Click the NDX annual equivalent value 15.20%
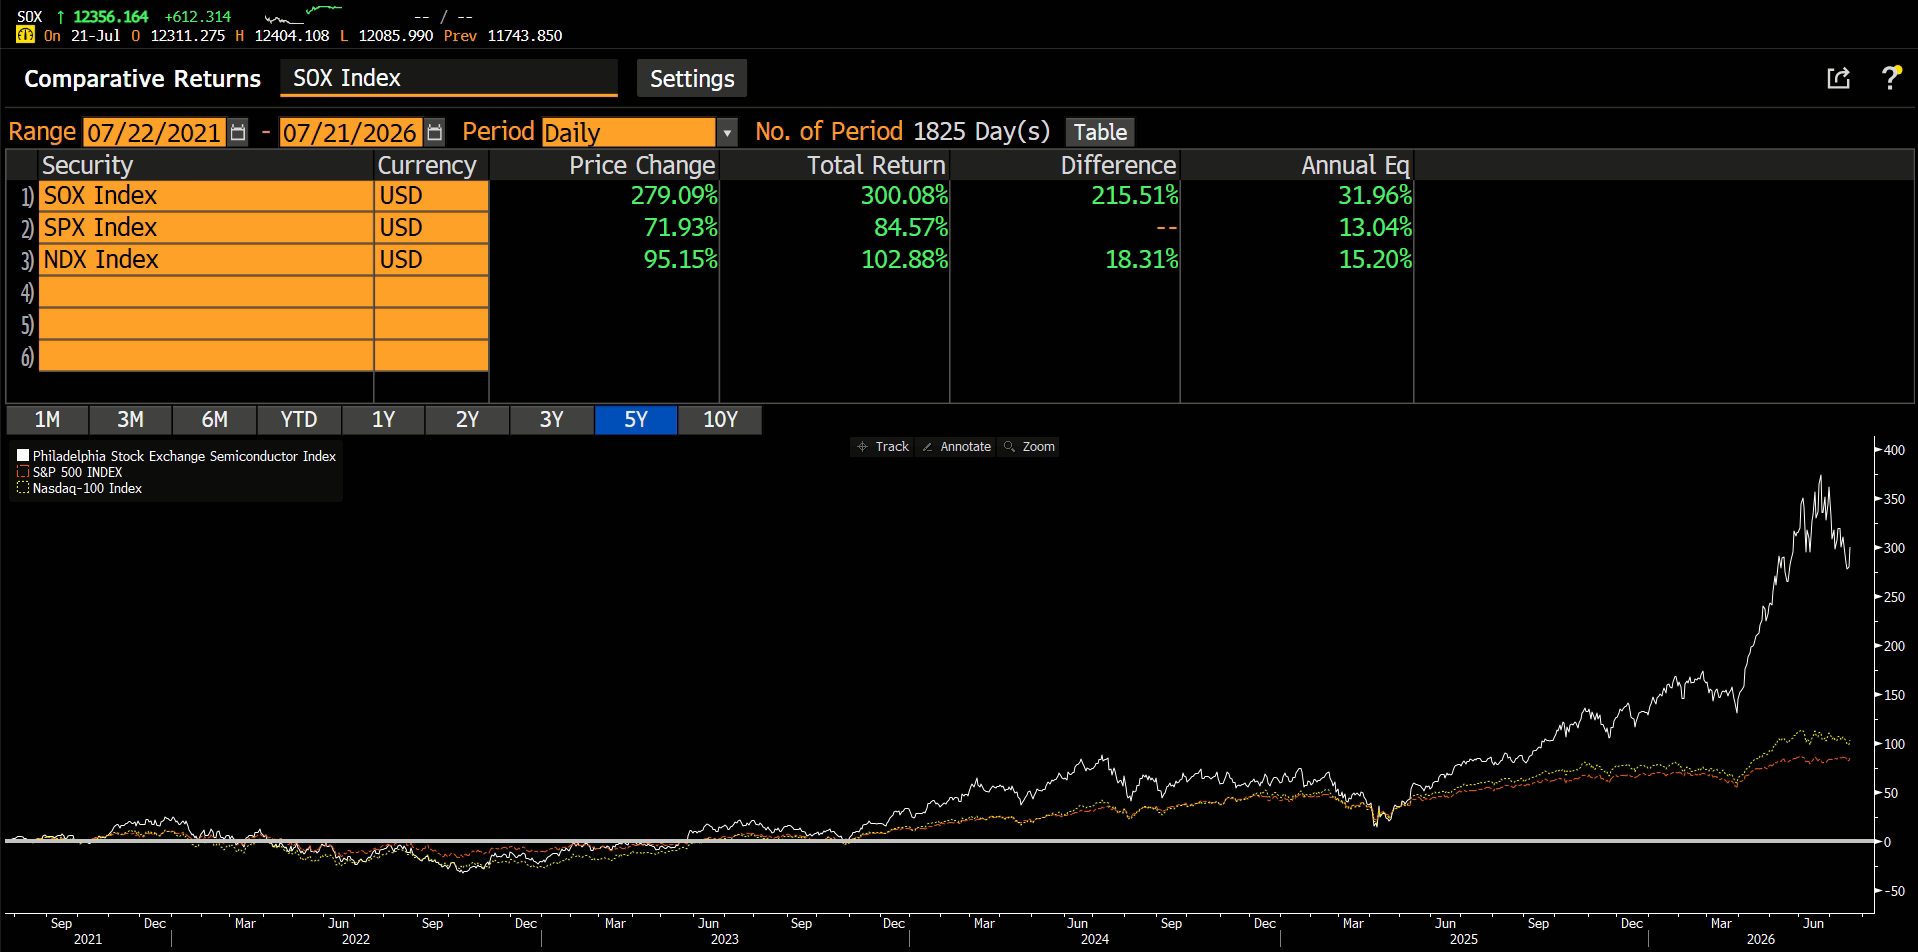 click(1375, 260)
